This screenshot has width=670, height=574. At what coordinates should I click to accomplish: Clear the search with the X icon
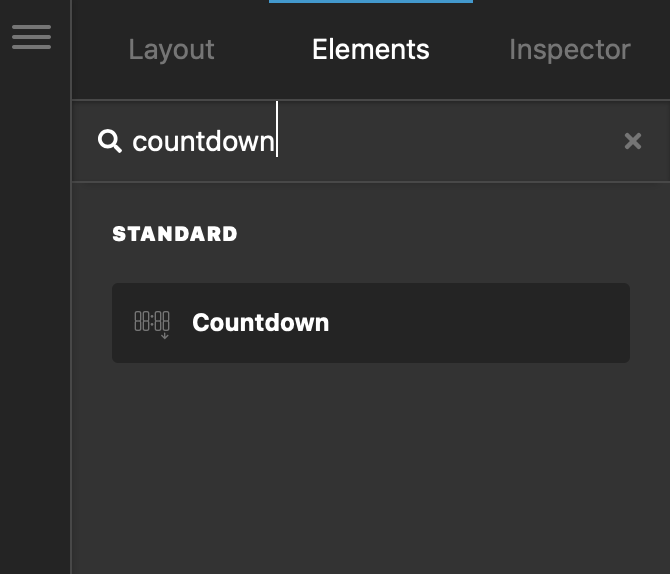click(x=632, y=141)
